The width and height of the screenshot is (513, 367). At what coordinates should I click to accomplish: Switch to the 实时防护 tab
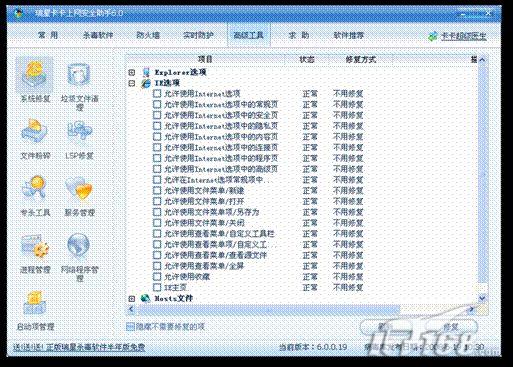(198, 35)
